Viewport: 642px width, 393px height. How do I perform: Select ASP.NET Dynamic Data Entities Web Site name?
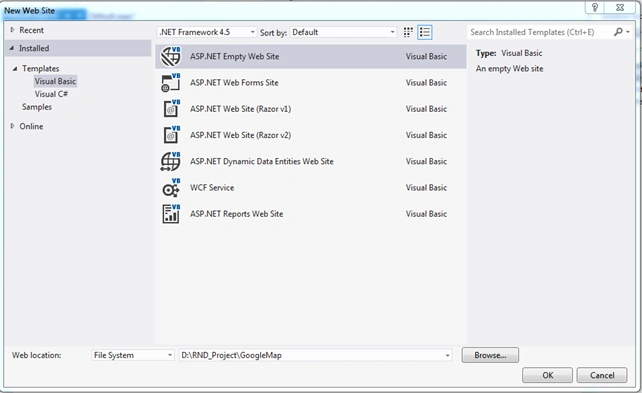click(262, 161)
